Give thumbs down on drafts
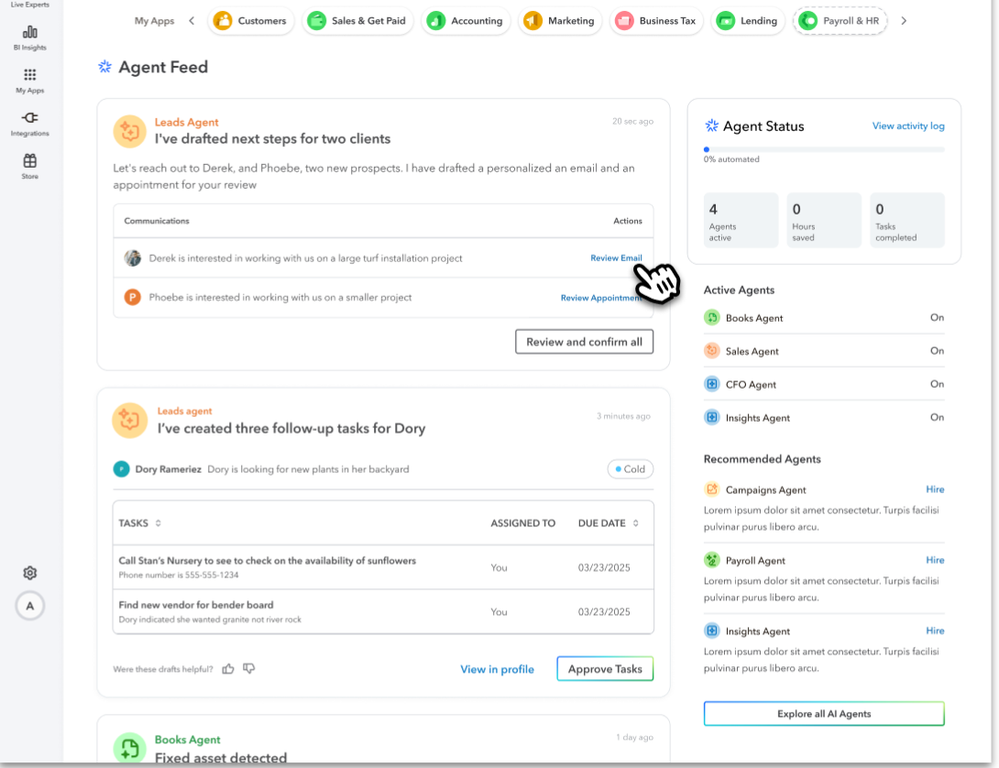 click(249, 669)
